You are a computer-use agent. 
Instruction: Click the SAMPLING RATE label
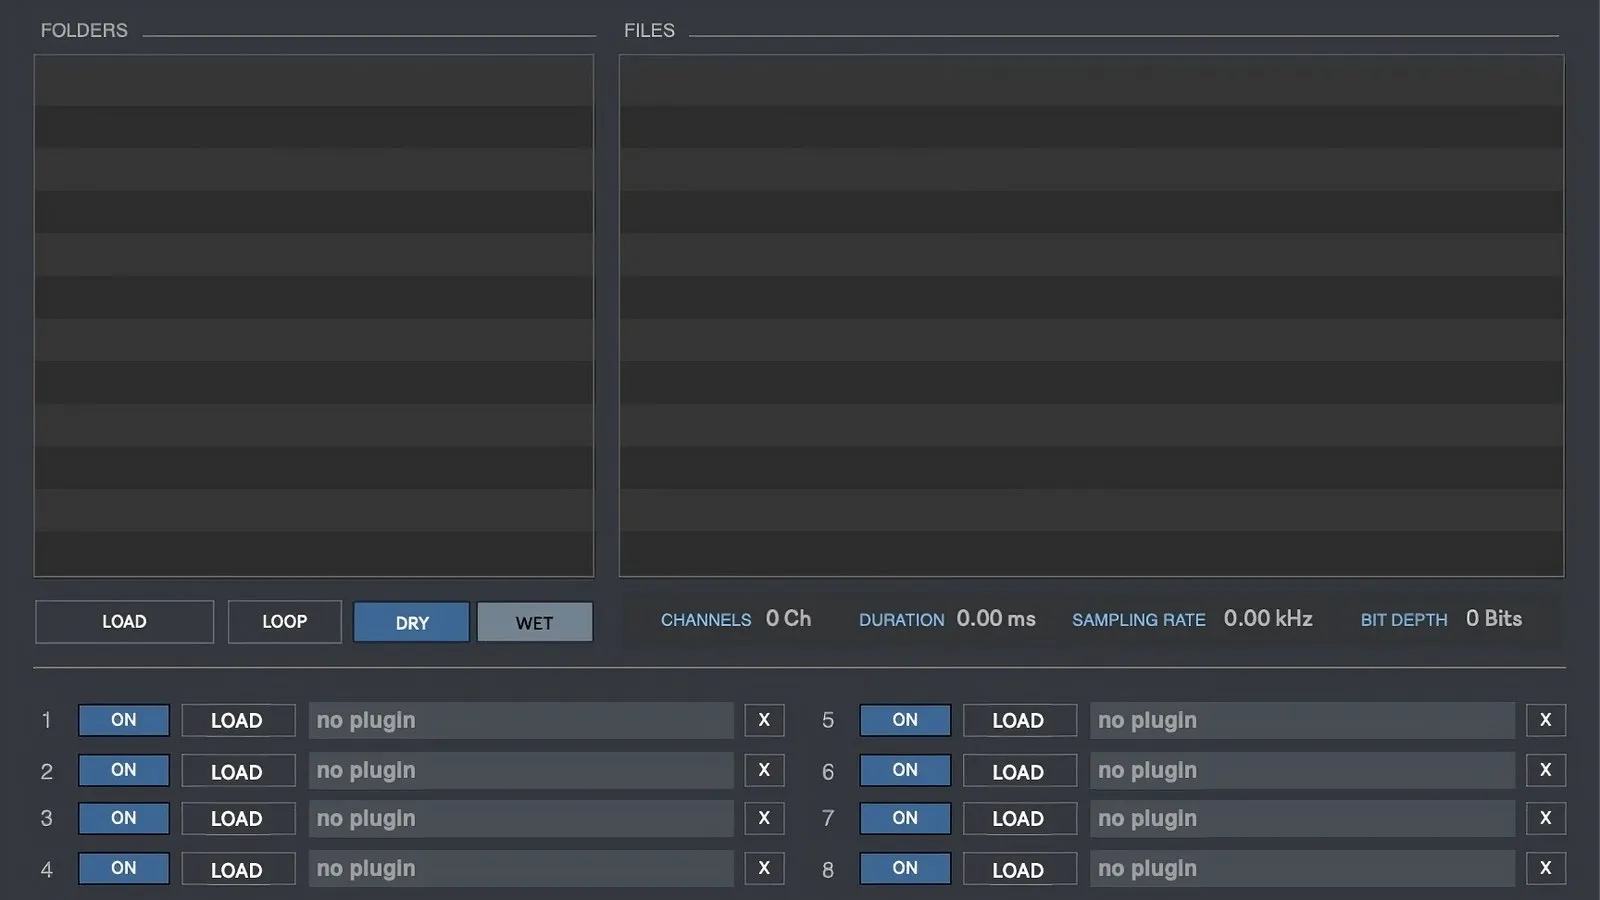(x=1139, y=620)
